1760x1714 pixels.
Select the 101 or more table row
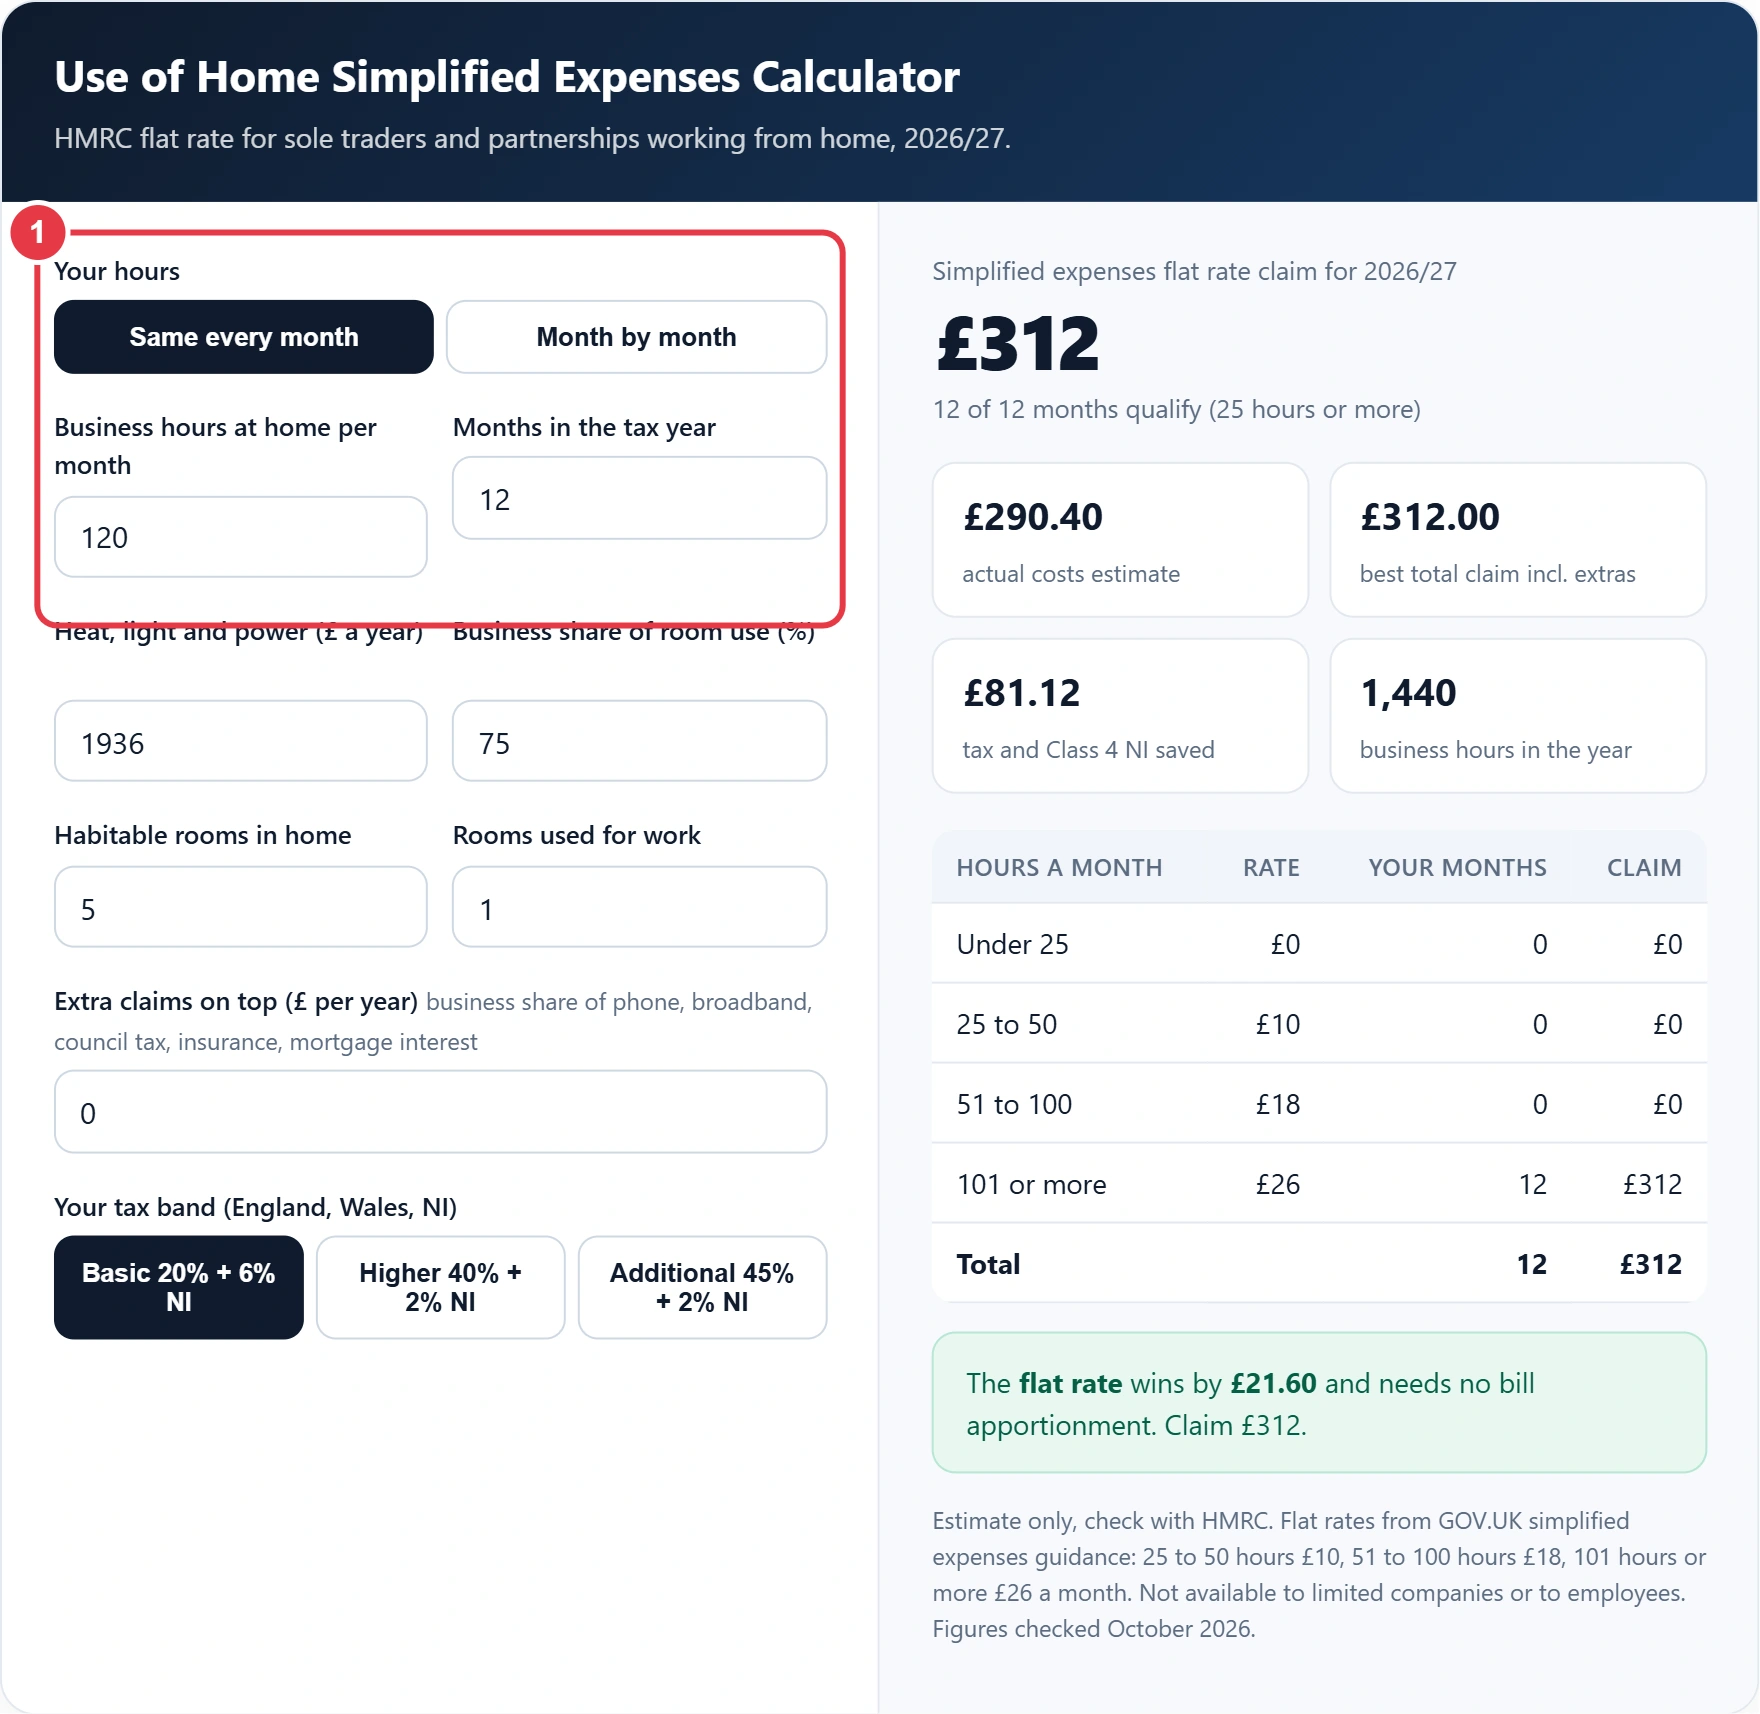[1319, 1184]
